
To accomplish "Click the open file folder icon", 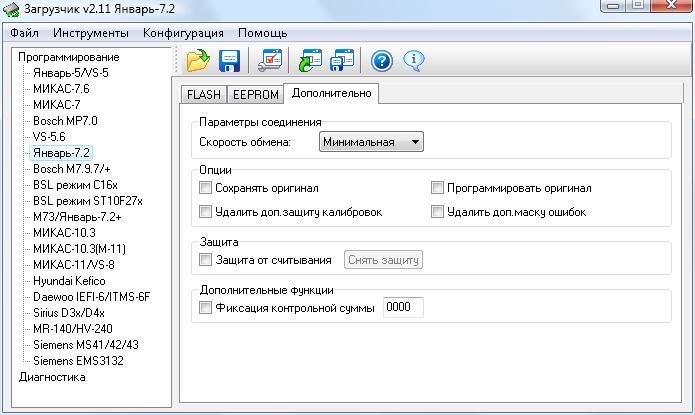I will [198, 60].
